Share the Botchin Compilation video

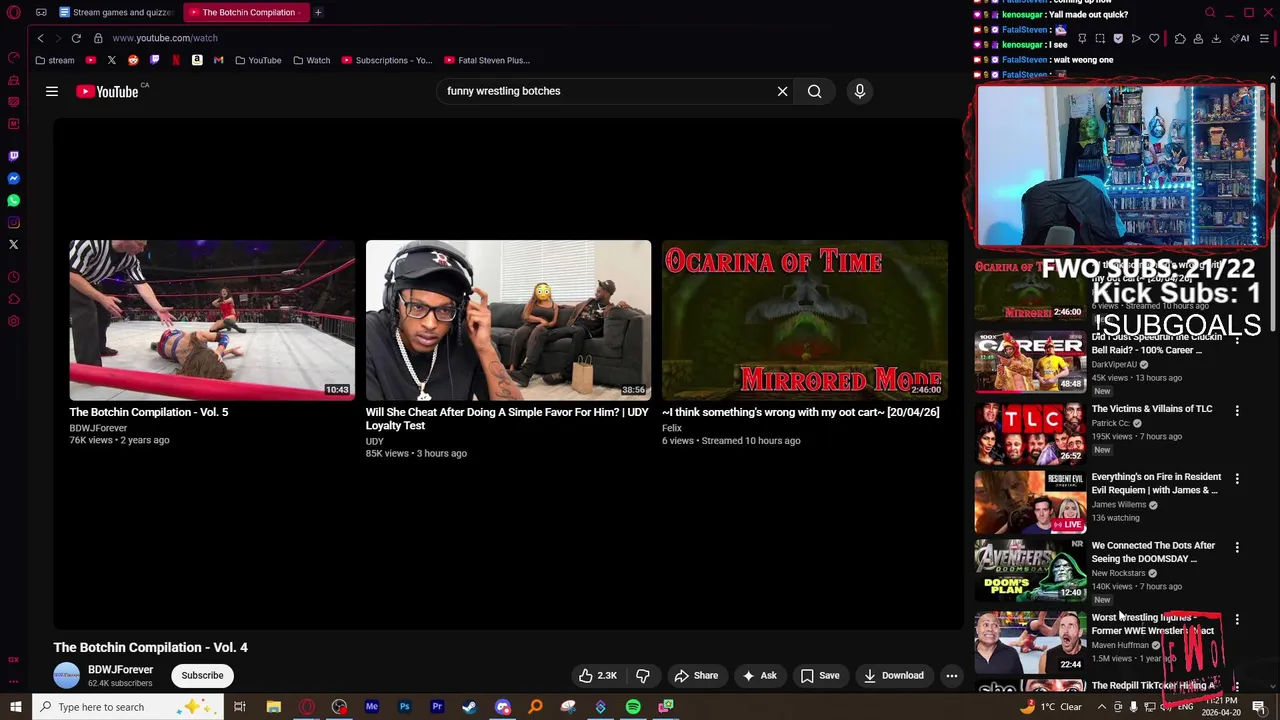pyautogui.click(x=696, y=676)
